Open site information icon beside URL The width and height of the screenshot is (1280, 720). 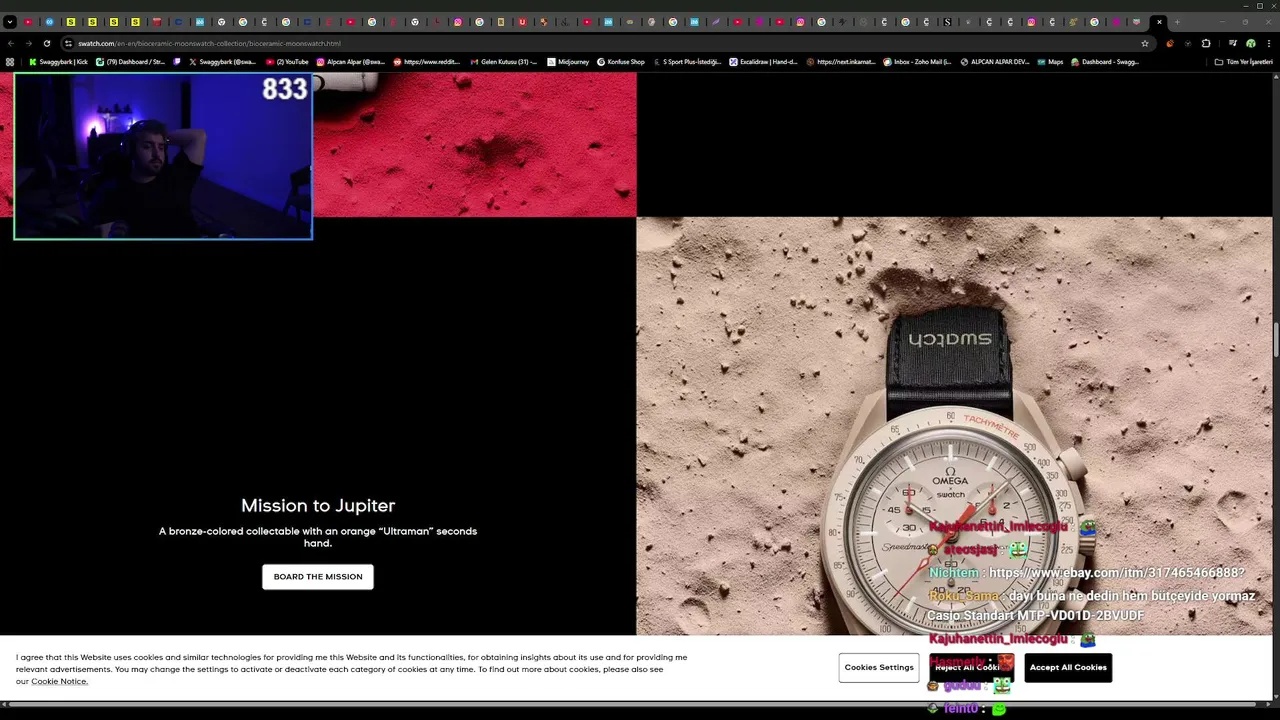[68, 43]
